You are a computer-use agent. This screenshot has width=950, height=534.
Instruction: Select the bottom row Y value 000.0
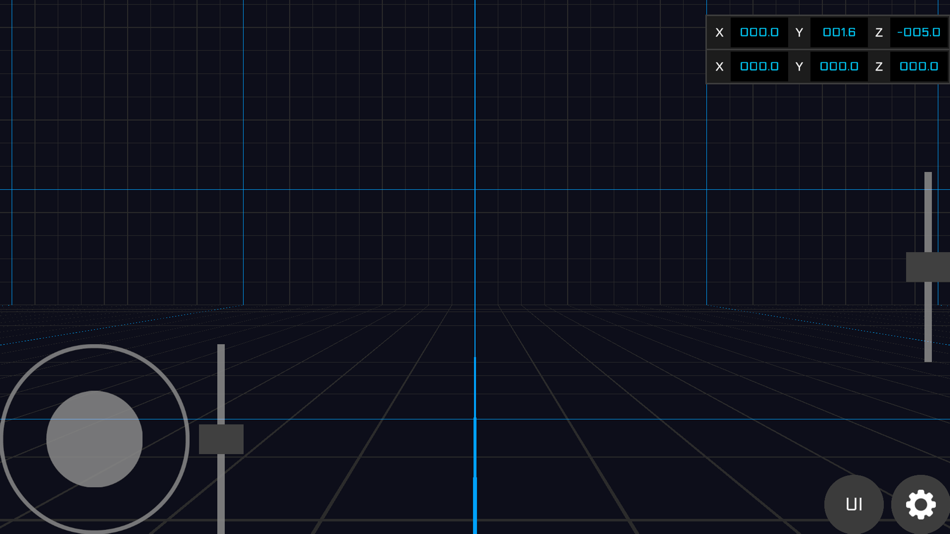(839, 67)
